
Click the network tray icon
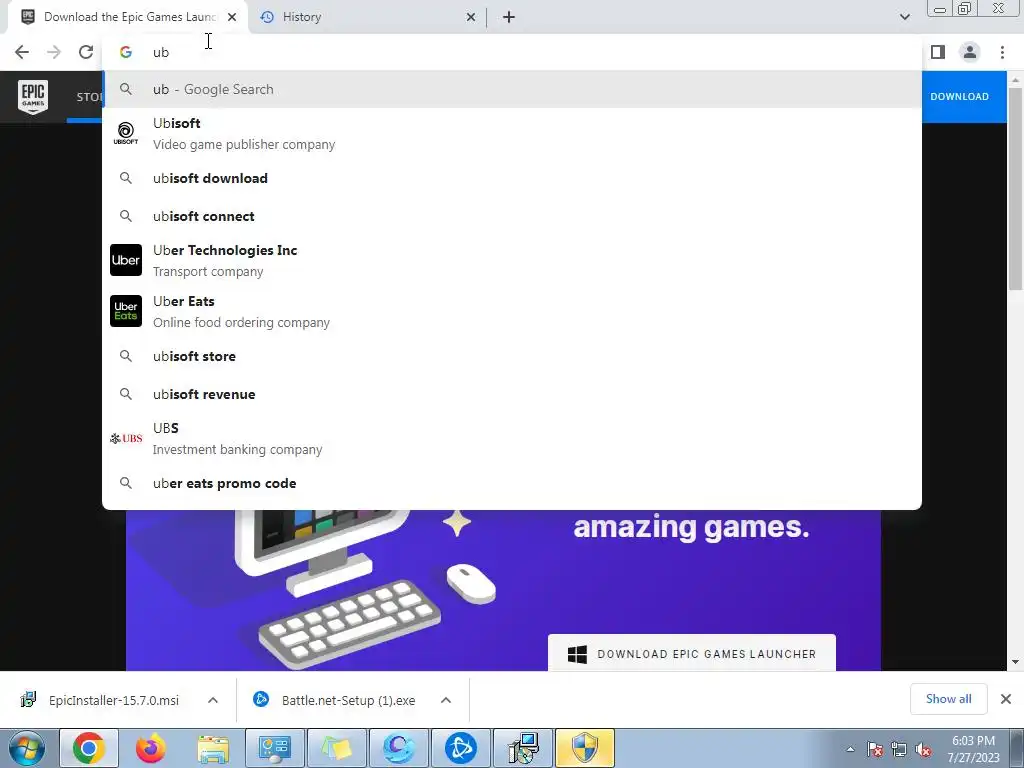click(x=899, y=750)
